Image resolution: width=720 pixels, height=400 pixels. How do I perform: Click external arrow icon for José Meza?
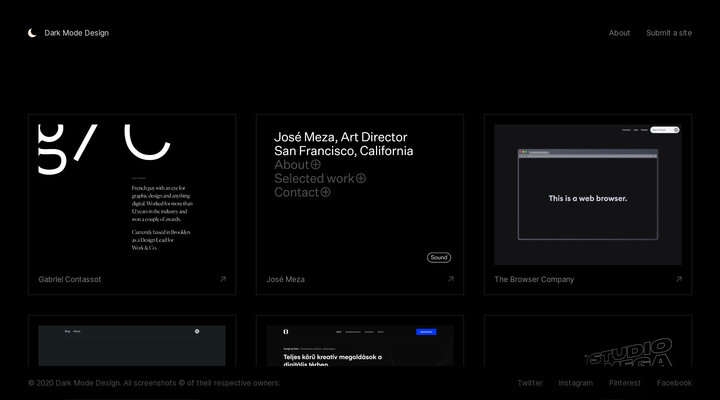coord(451,279)
